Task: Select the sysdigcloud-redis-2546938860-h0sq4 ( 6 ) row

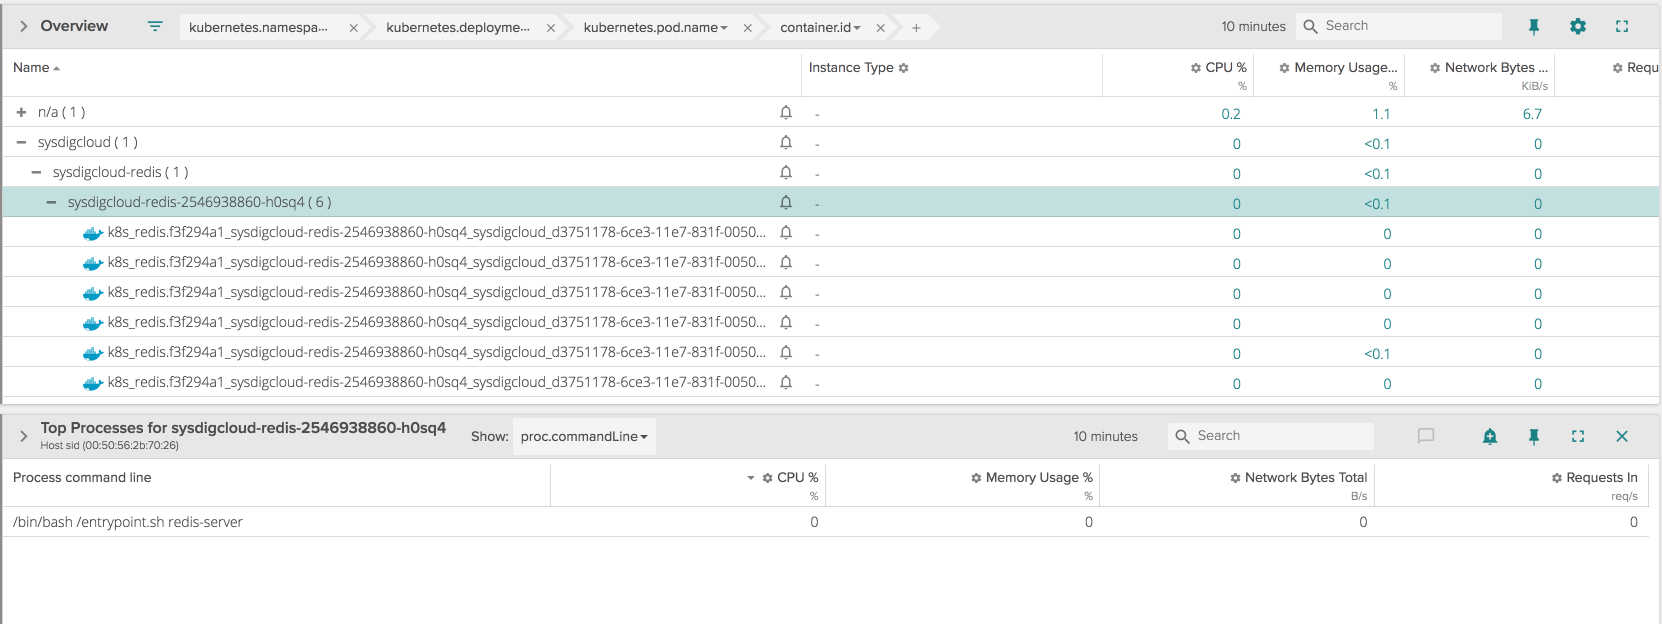Action: tap(830, 202)
